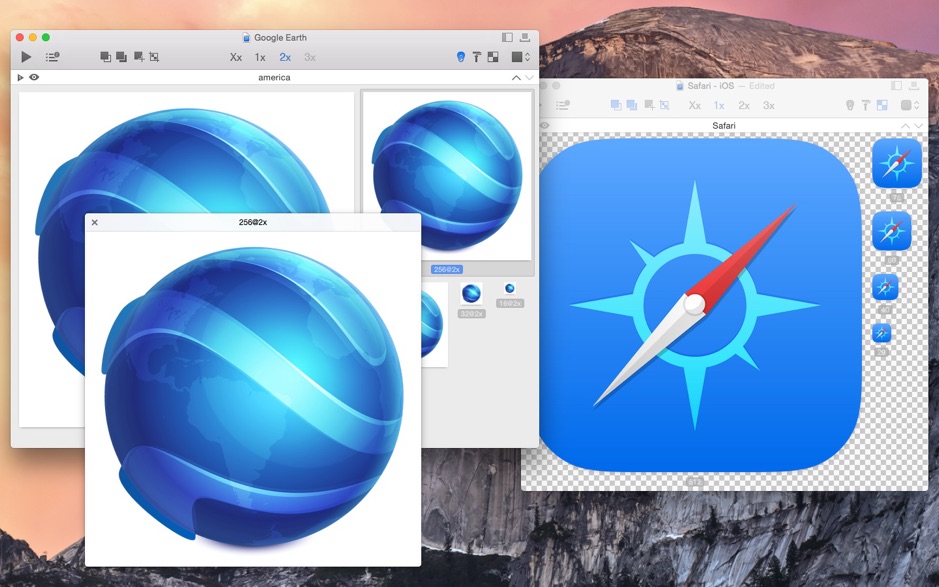Open the color popup stepper in Google Earth toolbar

pos(520,57)
